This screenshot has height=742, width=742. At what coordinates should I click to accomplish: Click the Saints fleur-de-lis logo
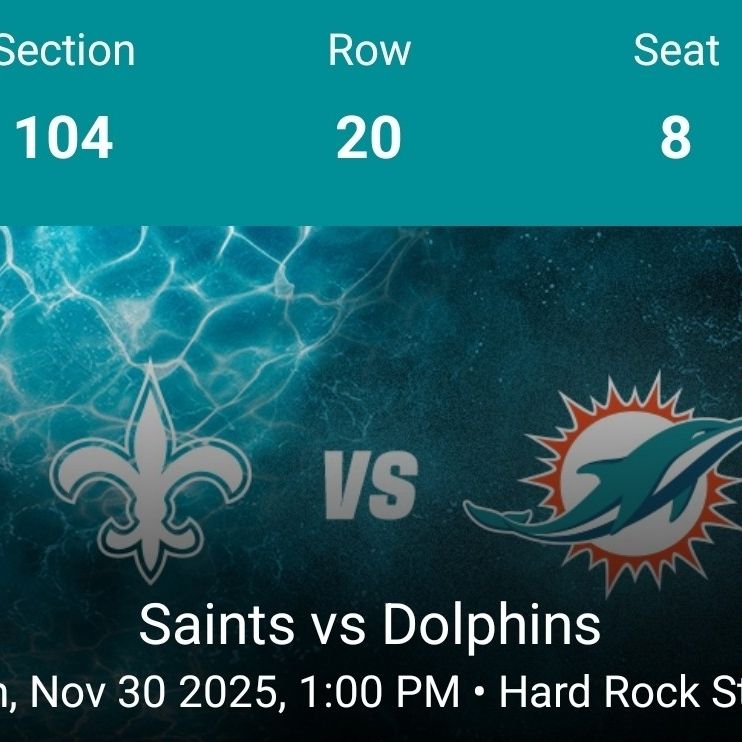tap(150, 473)
